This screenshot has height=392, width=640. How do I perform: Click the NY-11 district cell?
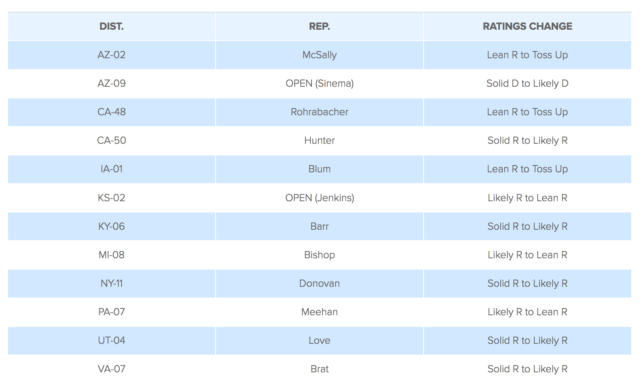[111, 283]
